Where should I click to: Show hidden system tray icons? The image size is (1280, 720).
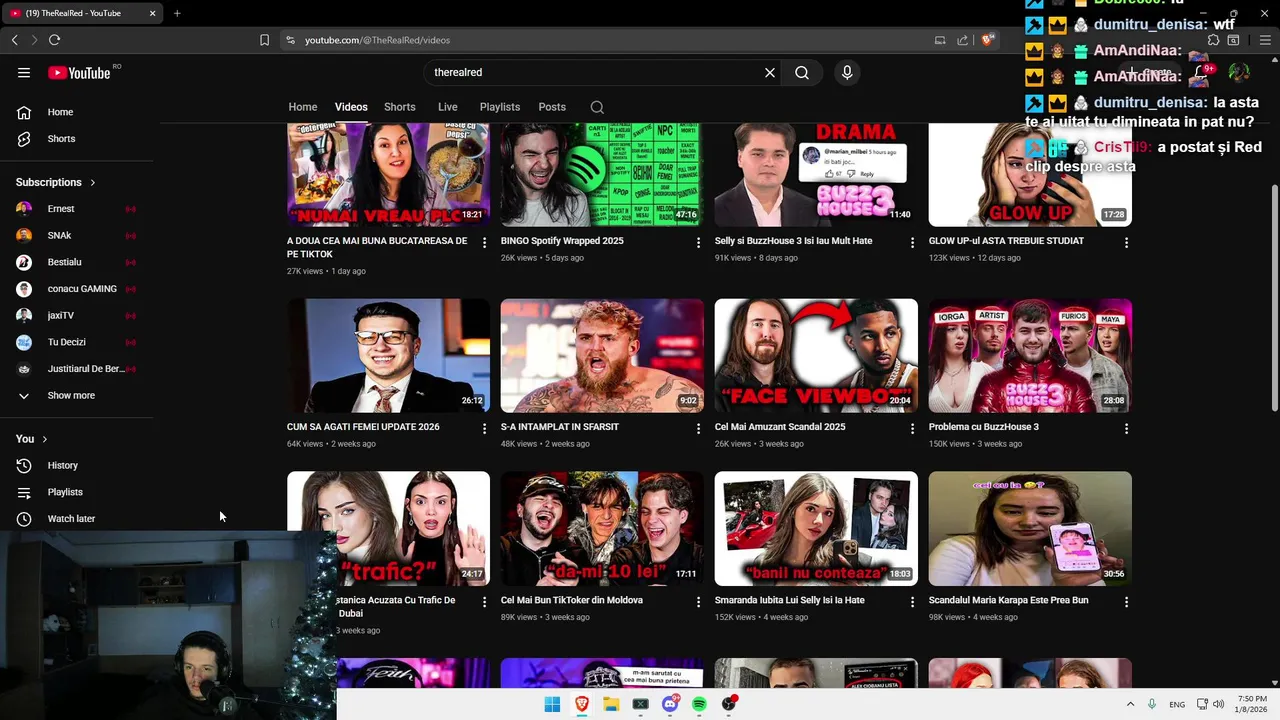1130,704
